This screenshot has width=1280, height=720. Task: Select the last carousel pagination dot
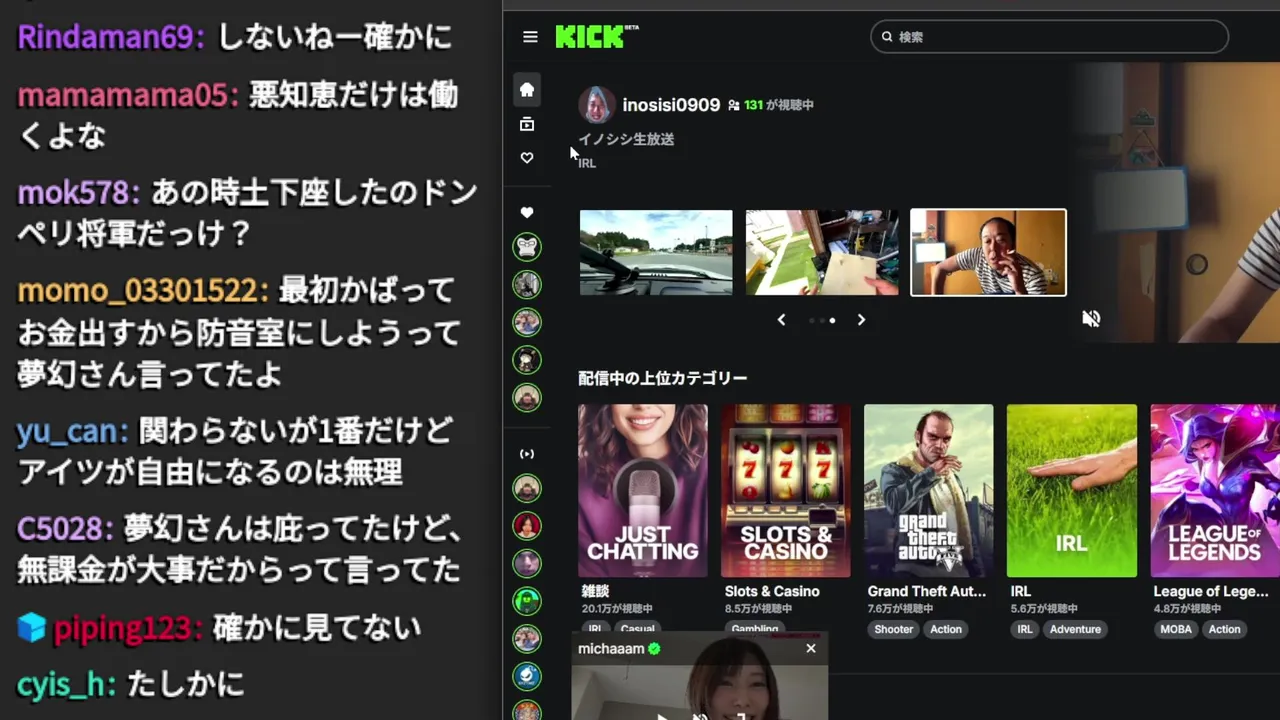point(832,321)
